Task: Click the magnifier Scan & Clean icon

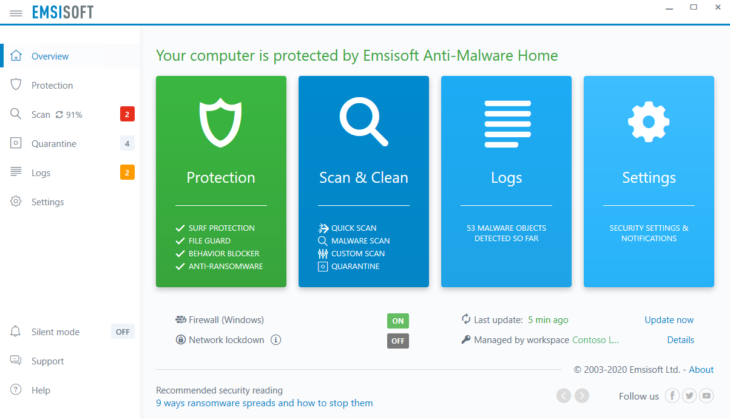Action: coord(364,122)
